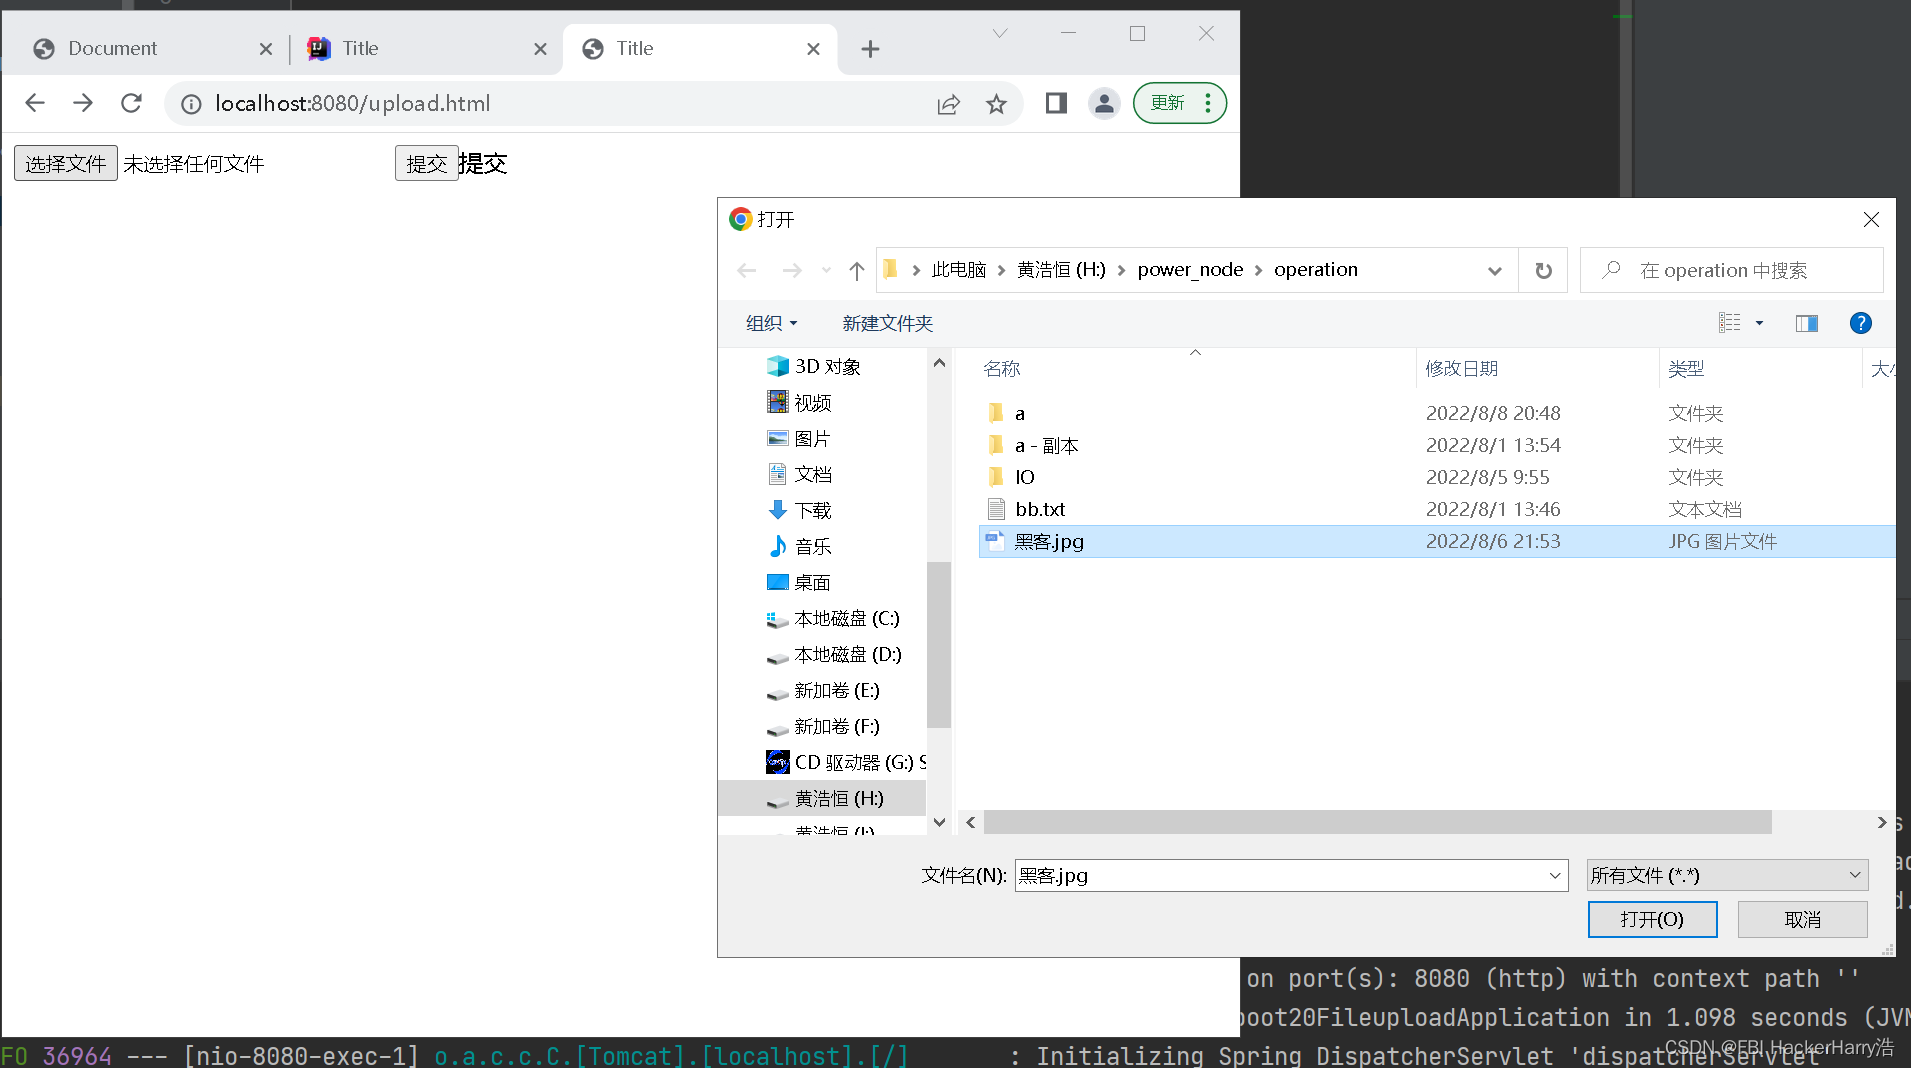Click 此电脑 in the breadcrumb path
1911x1068 pixels.
(x=959, y=270)
